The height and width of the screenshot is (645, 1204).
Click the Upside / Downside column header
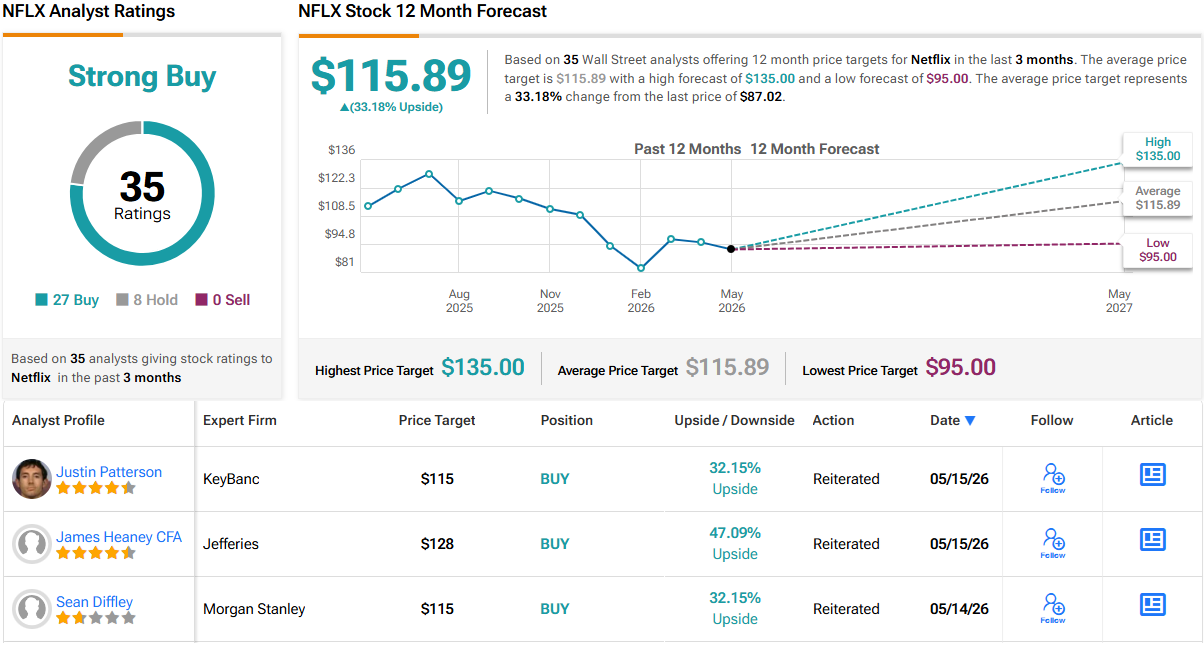734,420
